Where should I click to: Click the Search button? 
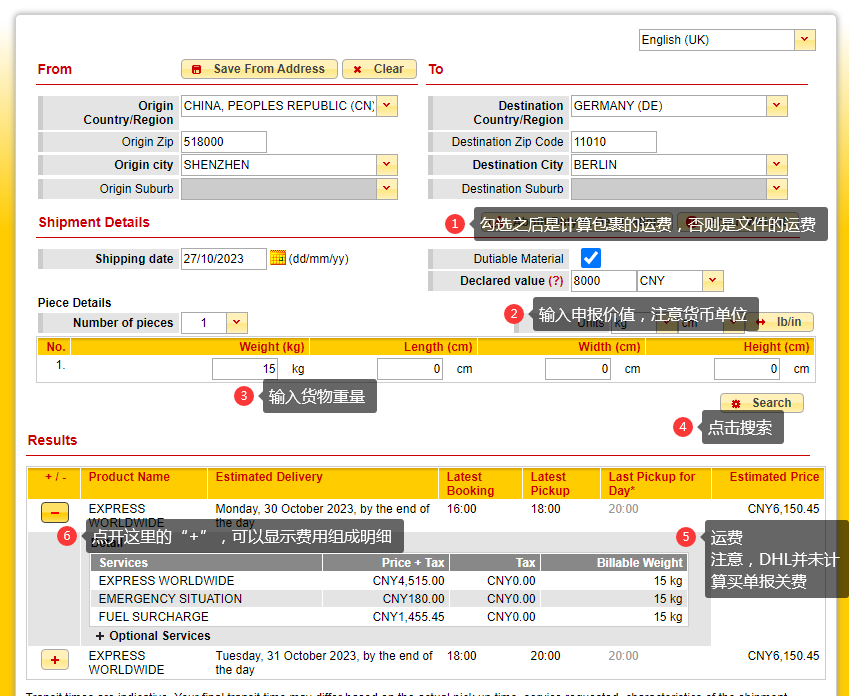pyautogui.click(x=761, y=403)
